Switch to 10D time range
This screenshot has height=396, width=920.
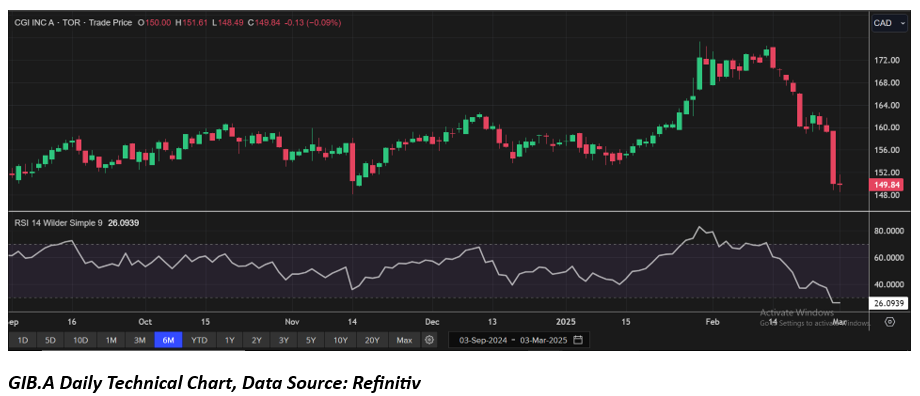(80, 340)
